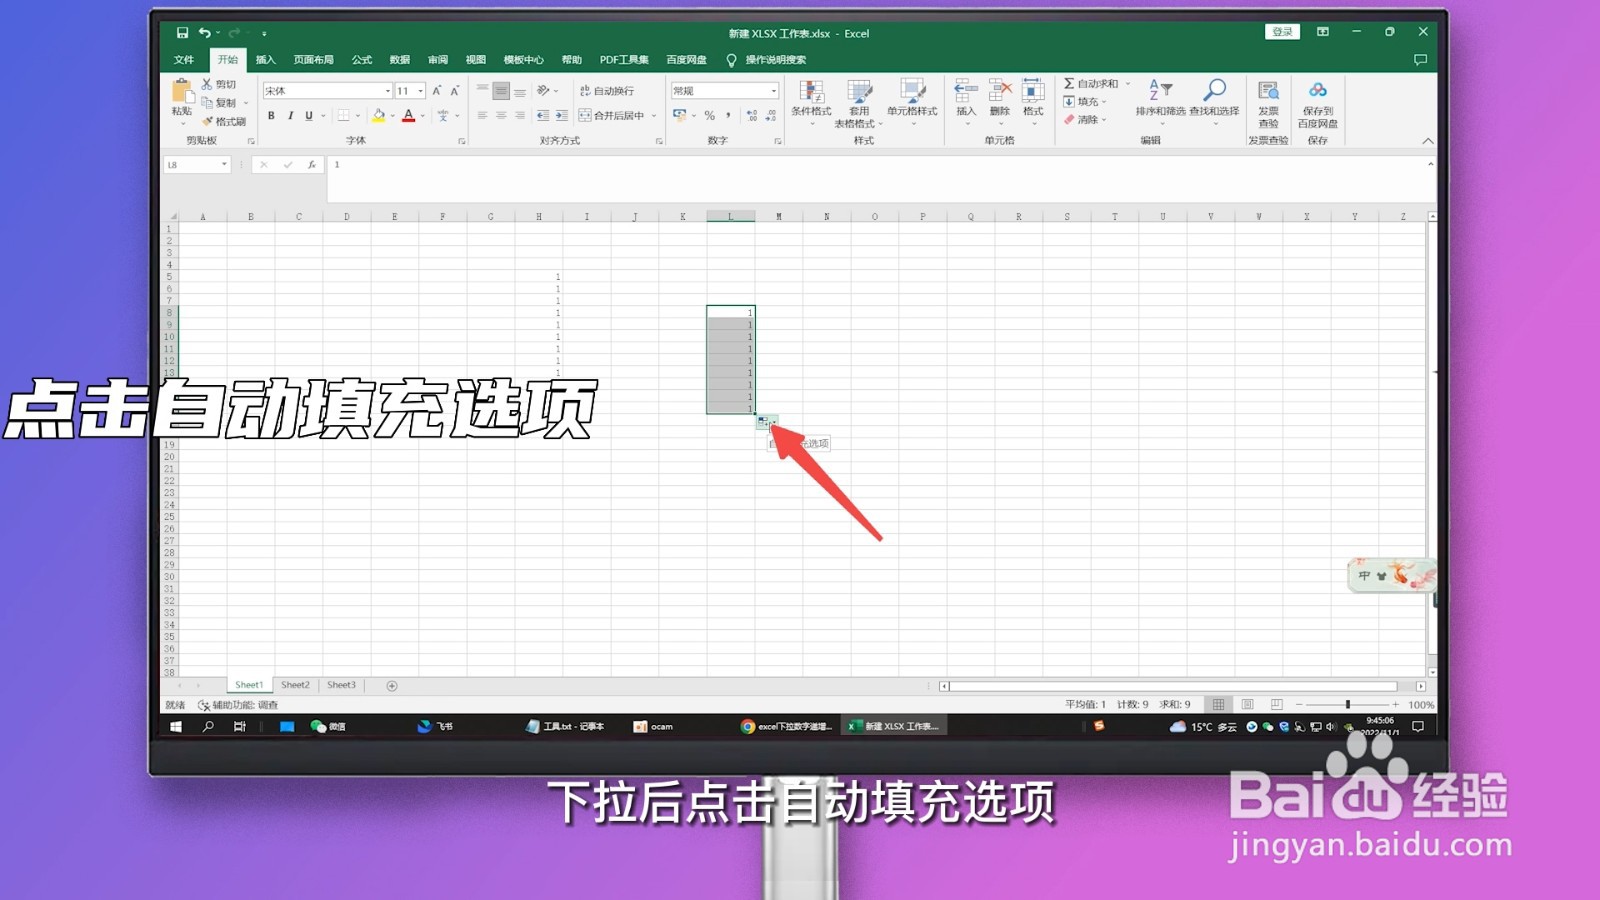Open the font name dropdown
The width and height of the screenshot is (1600, 900).
point(390,90)
